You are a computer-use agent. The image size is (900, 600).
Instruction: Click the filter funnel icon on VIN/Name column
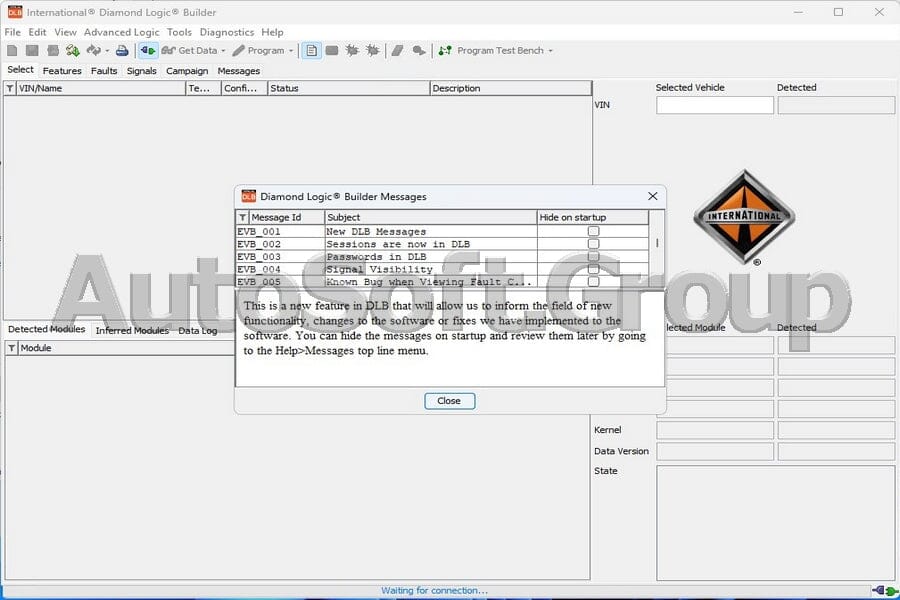[x=9, y=88]
